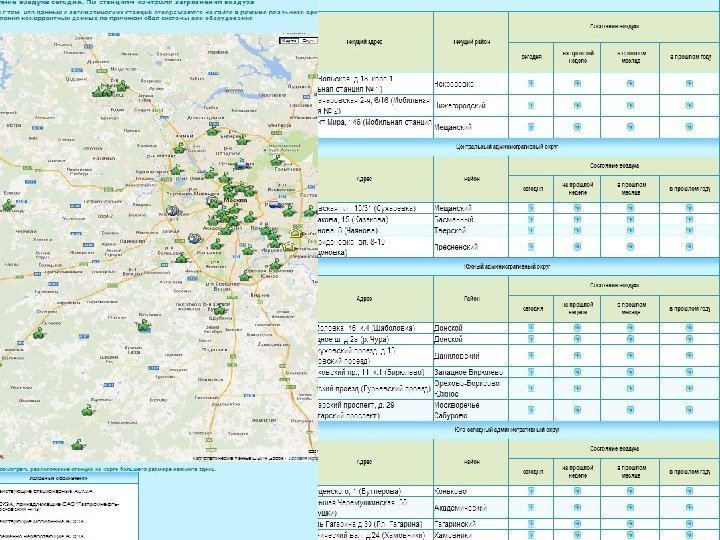This screenshot has height=540, width=720.
Task: Switch map to Спутник view
Action: [x=308, y=41]
